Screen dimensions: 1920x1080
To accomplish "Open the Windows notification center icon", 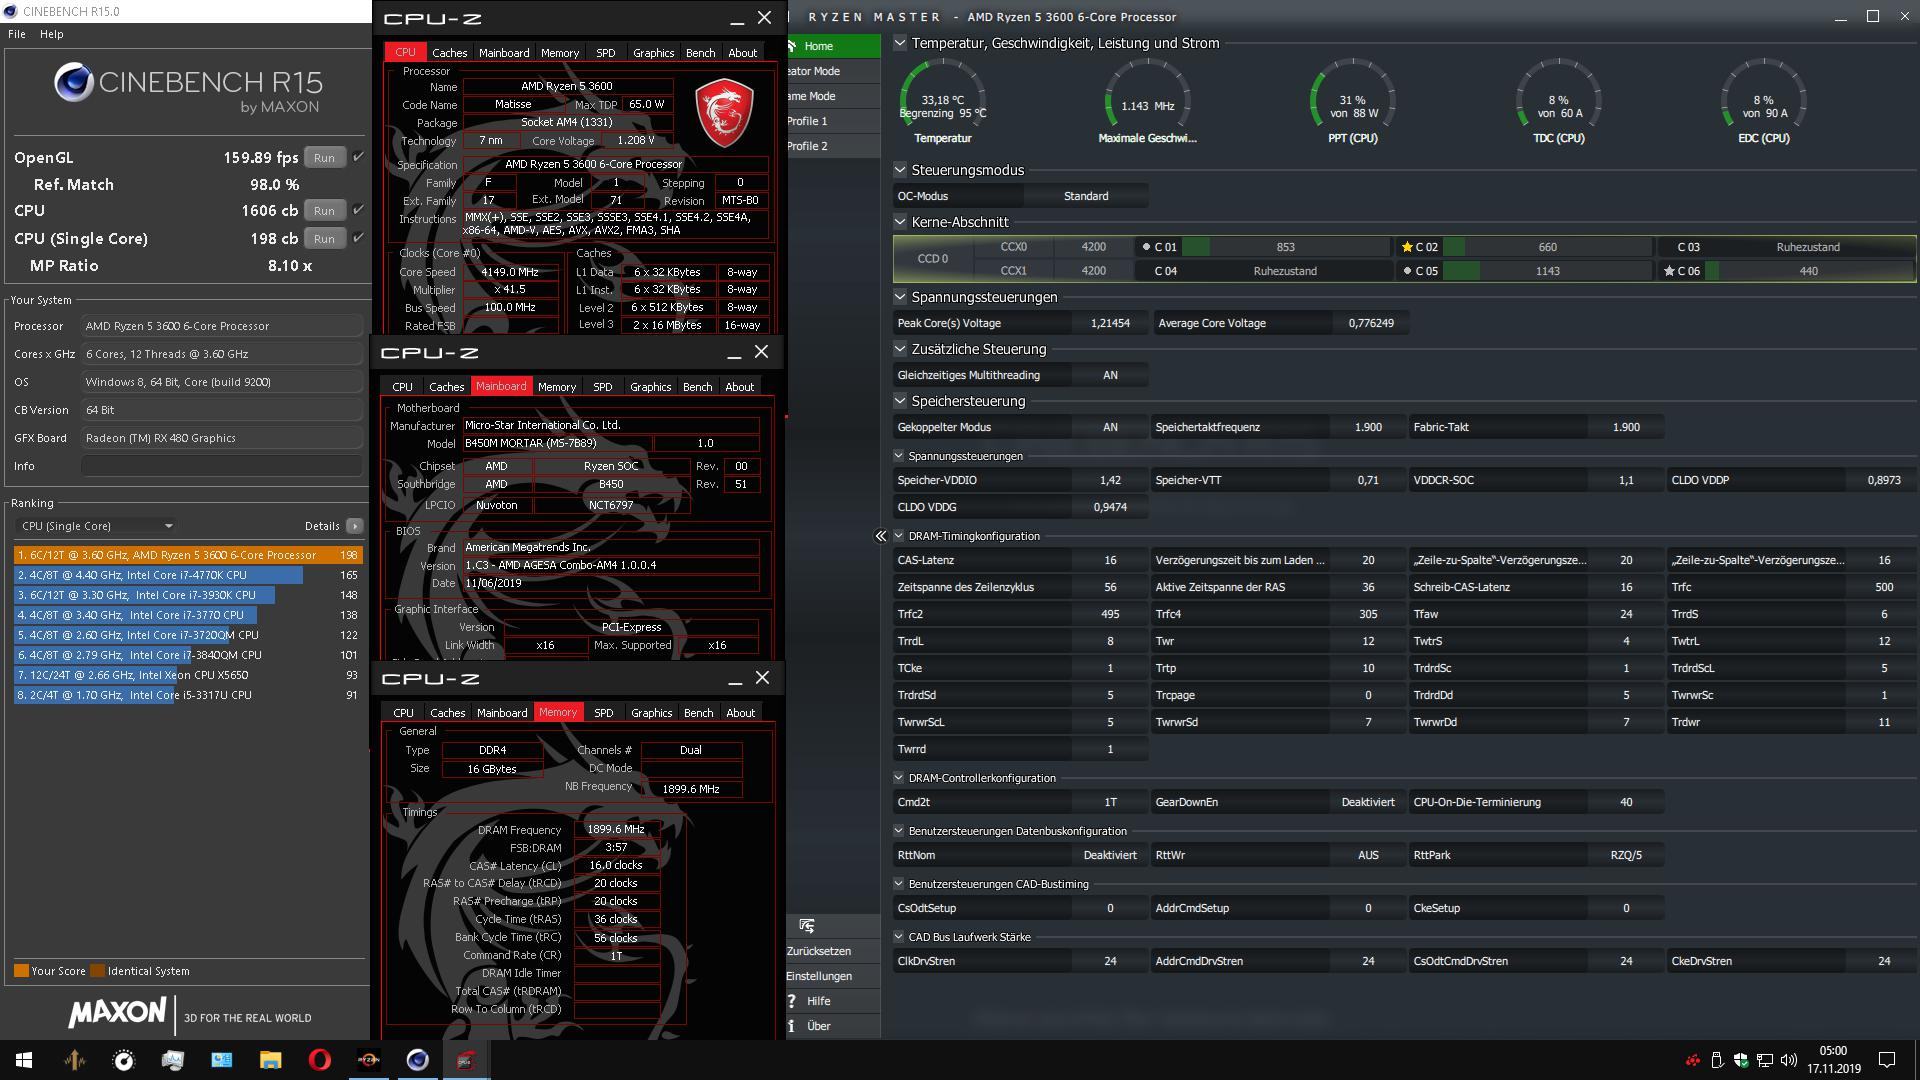I will (x=1887, y=1060).
